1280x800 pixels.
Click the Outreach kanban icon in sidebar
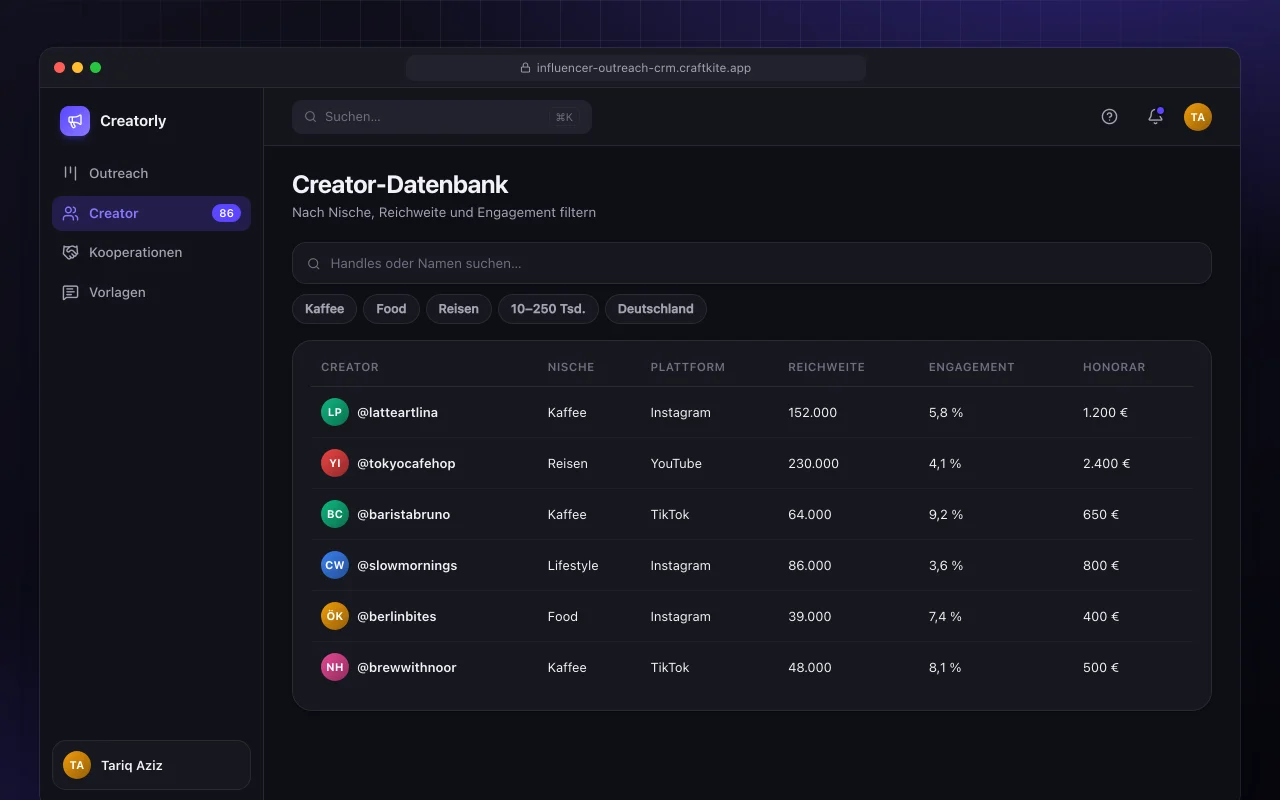[70, 173]
